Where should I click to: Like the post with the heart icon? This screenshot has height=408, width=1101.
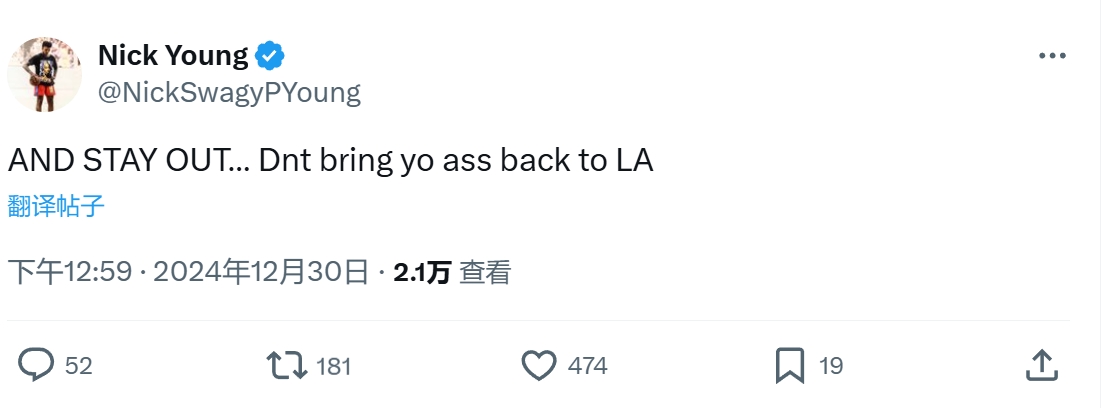tap(539, 365)
